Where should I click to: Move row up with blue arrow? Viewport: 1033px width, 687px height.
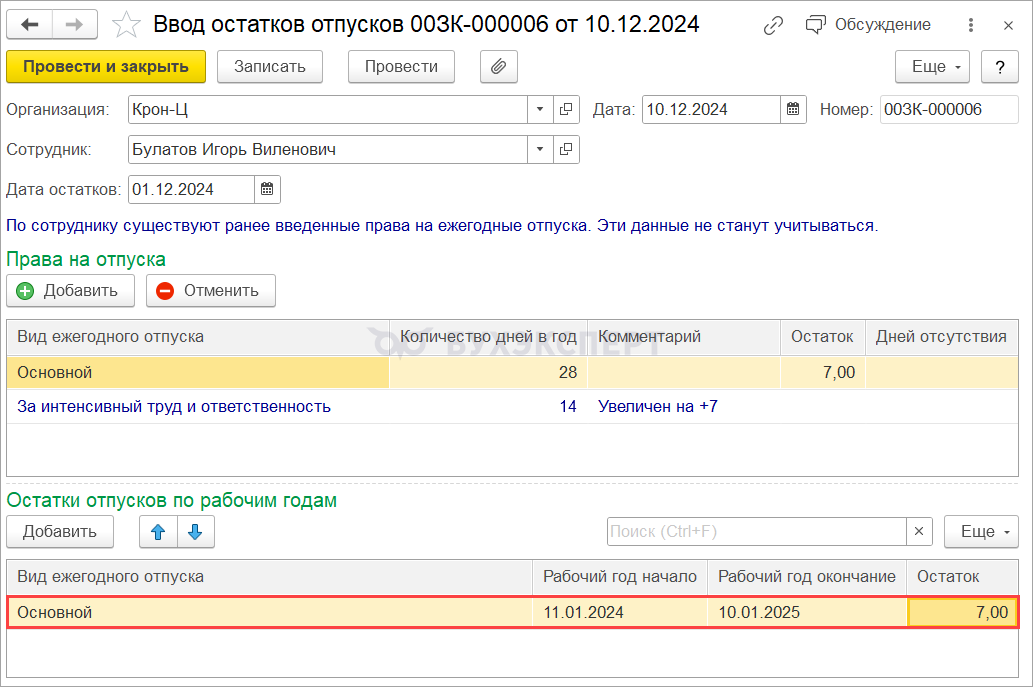coord(158,532)
